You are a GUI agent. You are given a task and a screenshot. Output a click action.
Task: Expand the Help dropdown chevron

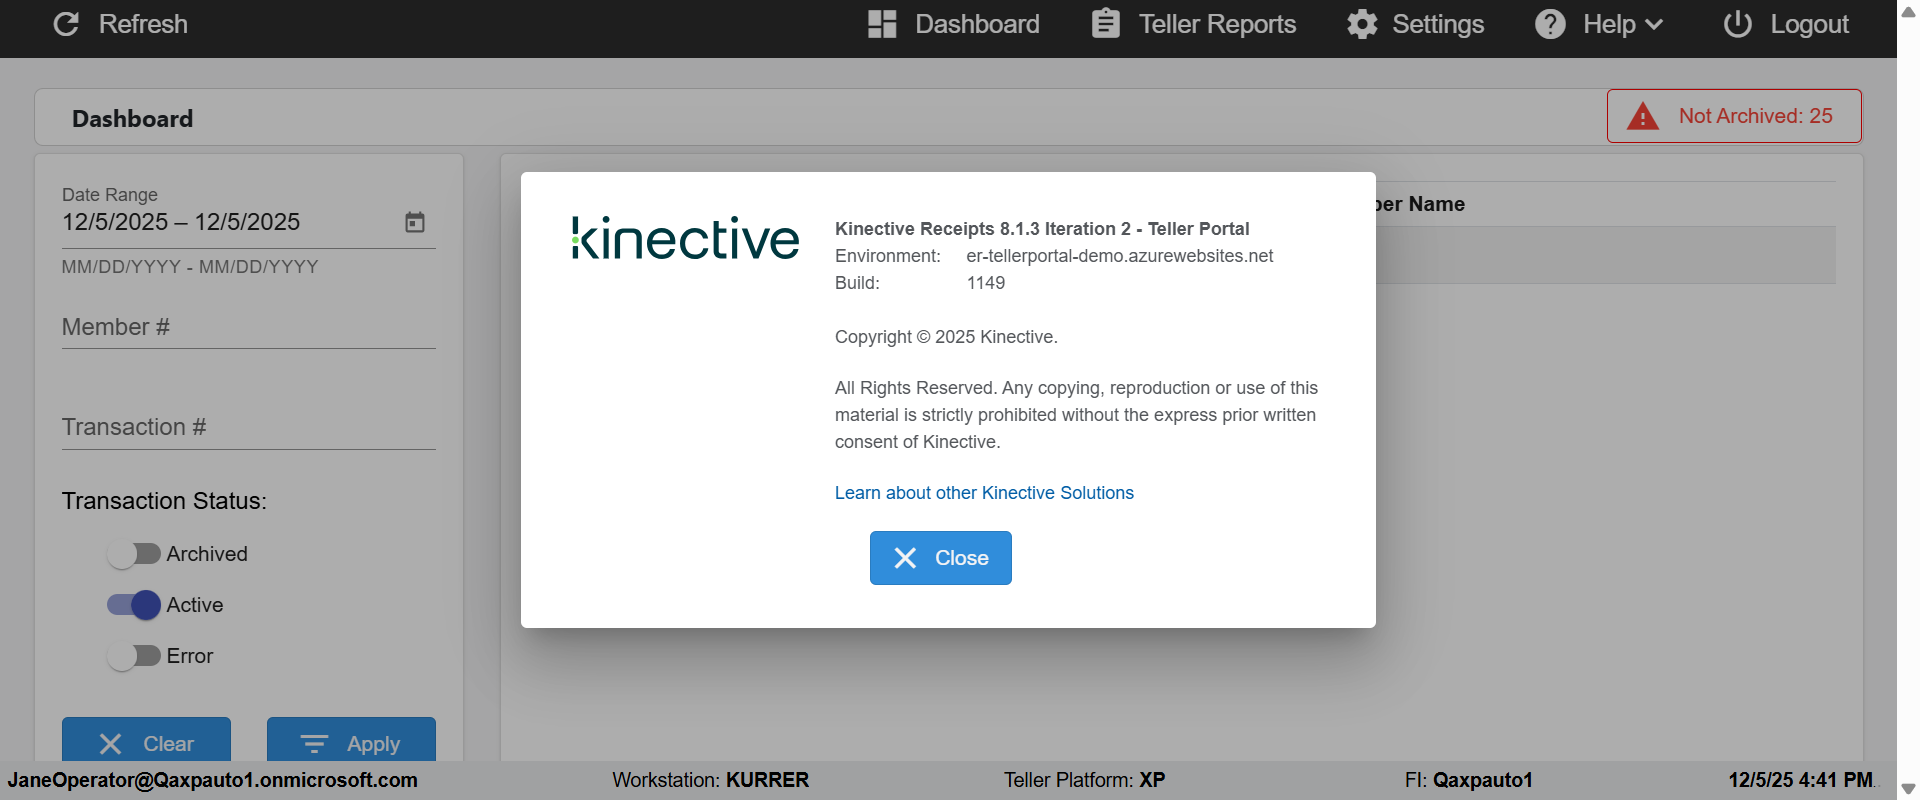pyautogui.click(x=1654, y=24)
